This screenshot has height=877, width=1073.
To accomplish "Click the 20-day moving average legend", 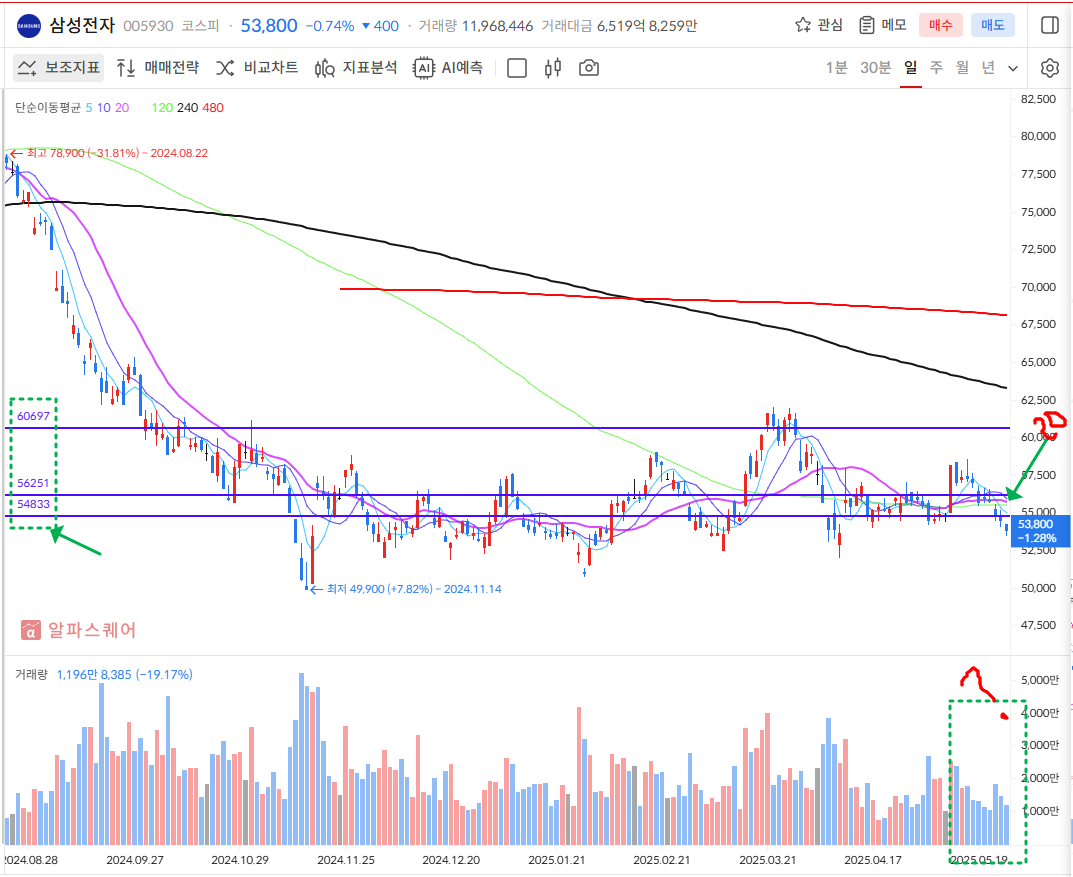I will 122,107.
